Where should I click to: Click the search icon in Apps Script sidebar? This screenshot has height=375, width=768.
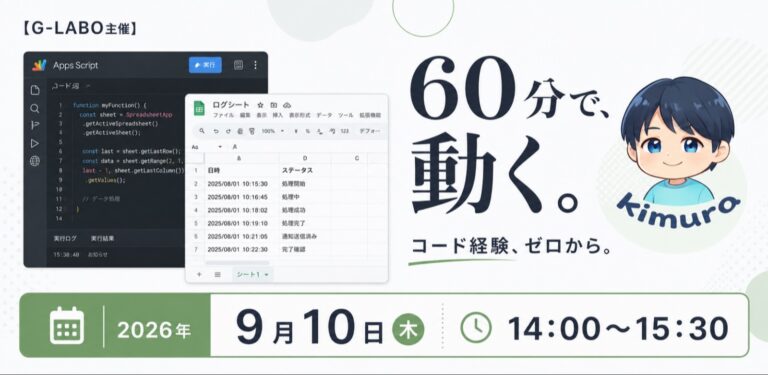[35, 108]
